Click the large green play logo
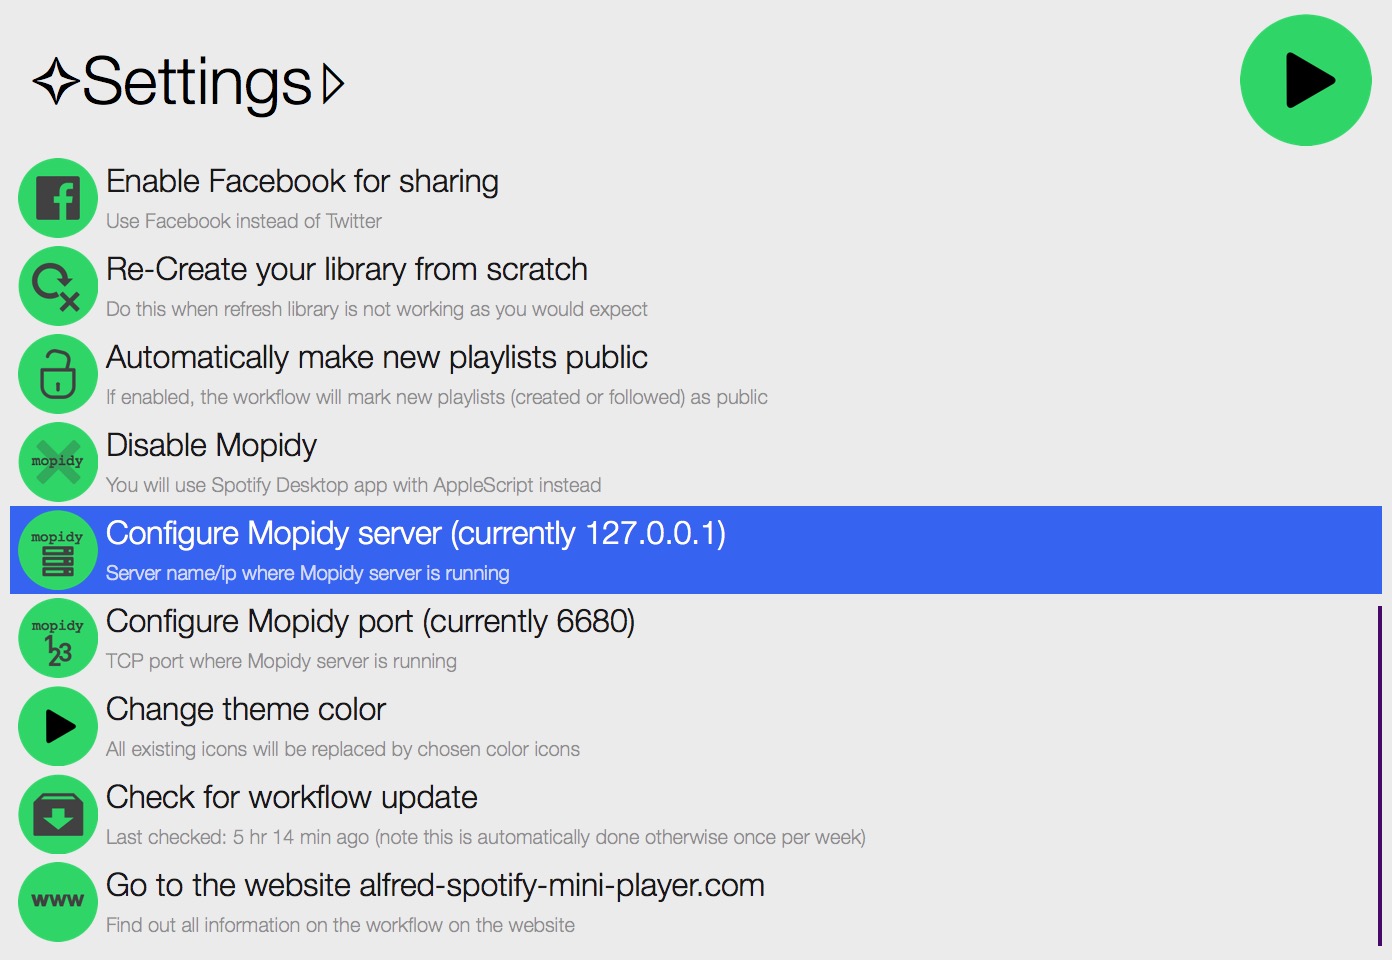This screenshot has height=960, width=1392. pos(1306,80)
